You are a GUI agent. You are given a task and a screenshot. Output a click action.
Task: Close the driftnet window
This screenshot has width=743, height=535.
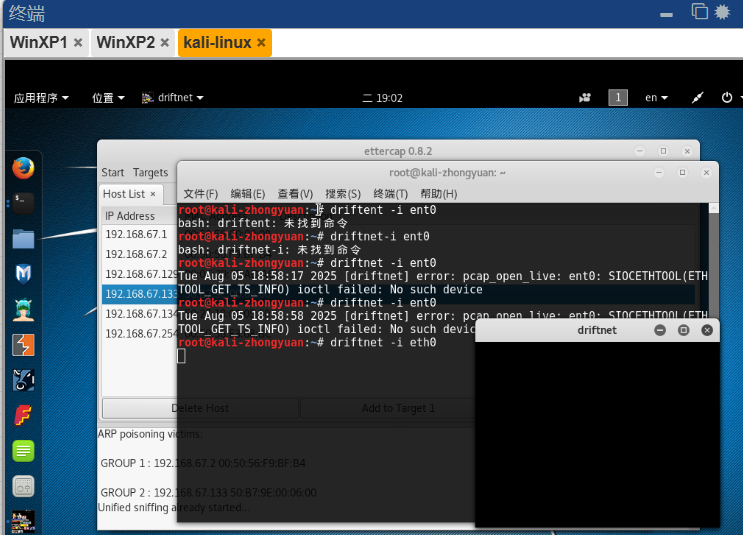pos(707,330)
